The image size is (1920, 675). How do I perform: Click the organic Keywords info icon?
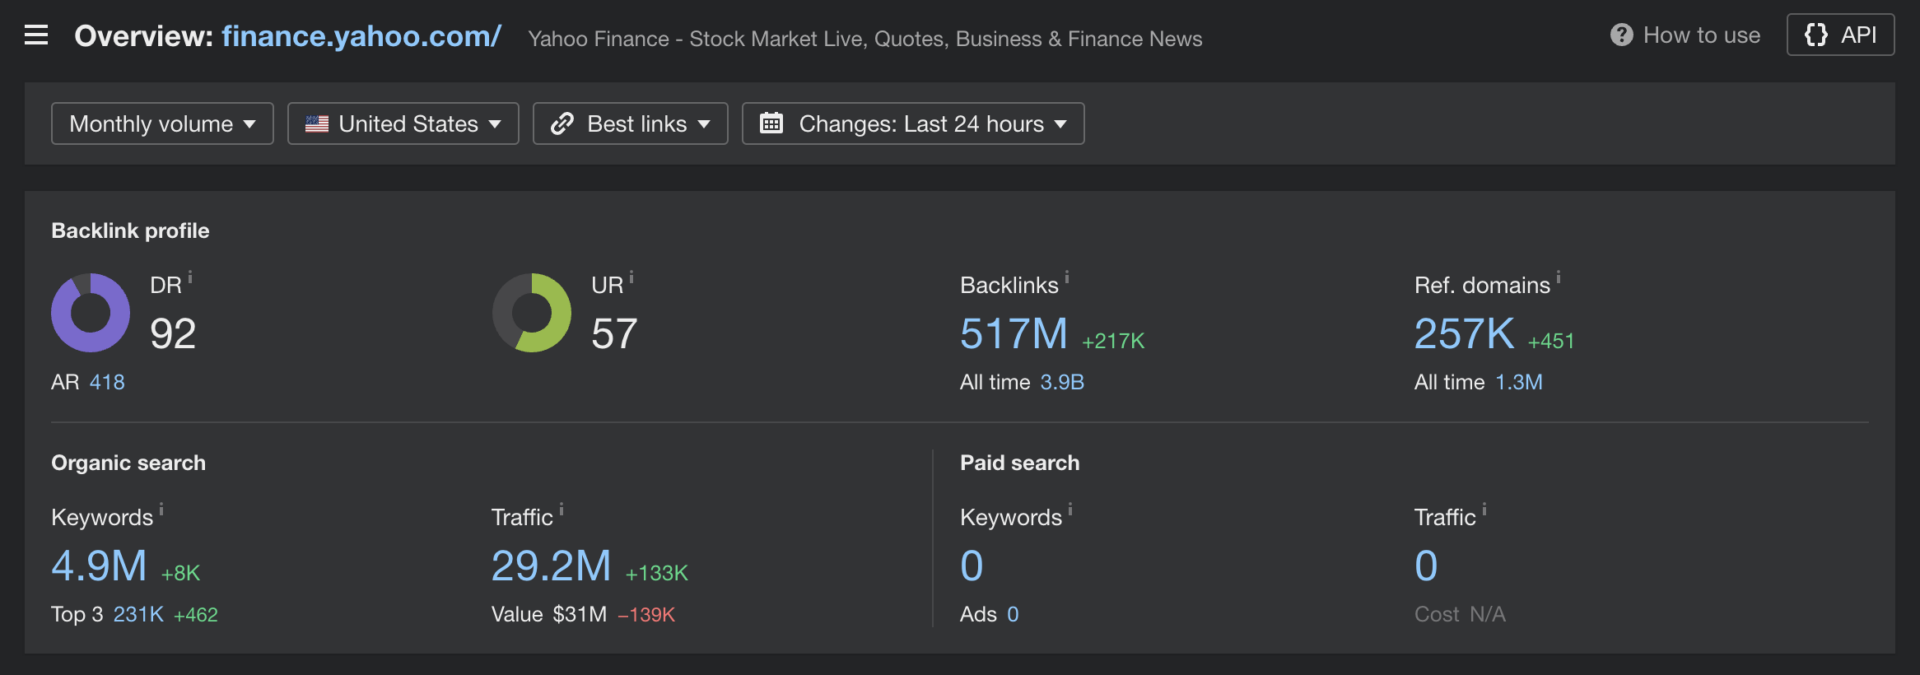point(161,510)
